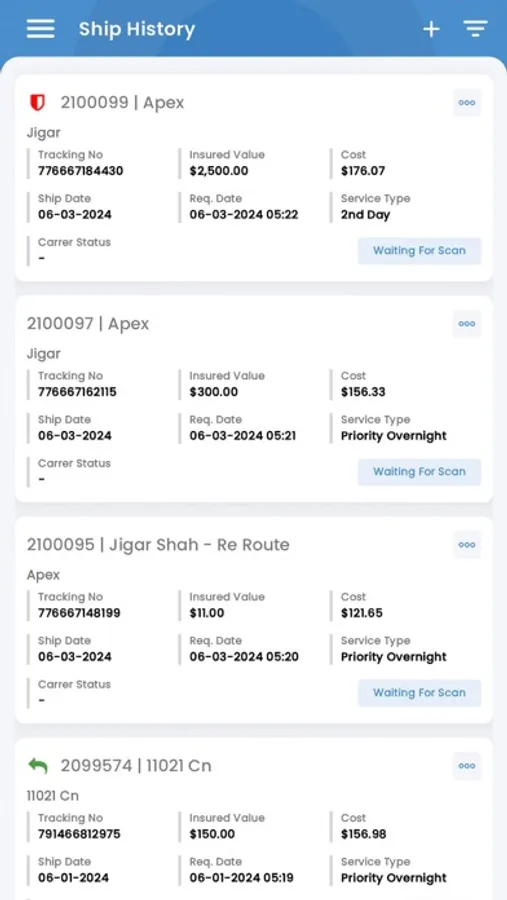Open the filter icon in header
Screen dimensions: 507x900
pyautogui.click(x=475, y=29)
